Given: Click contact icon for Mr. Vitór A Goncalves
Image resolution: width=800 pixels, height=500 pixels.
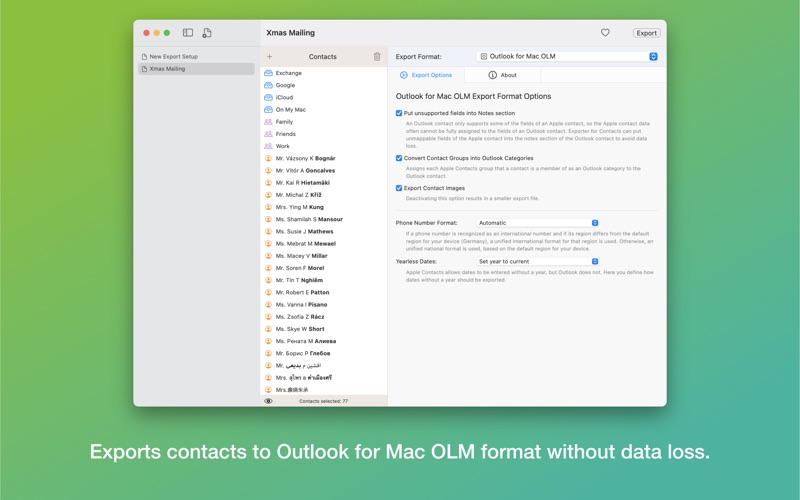Looking at the screenshot, I should click(268, 170).
